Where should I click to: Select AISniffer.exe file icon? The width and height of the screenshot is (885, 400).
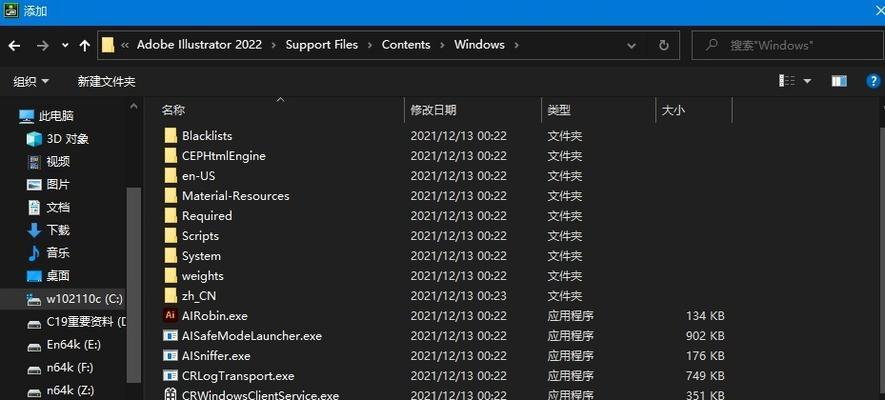point(170,356)
